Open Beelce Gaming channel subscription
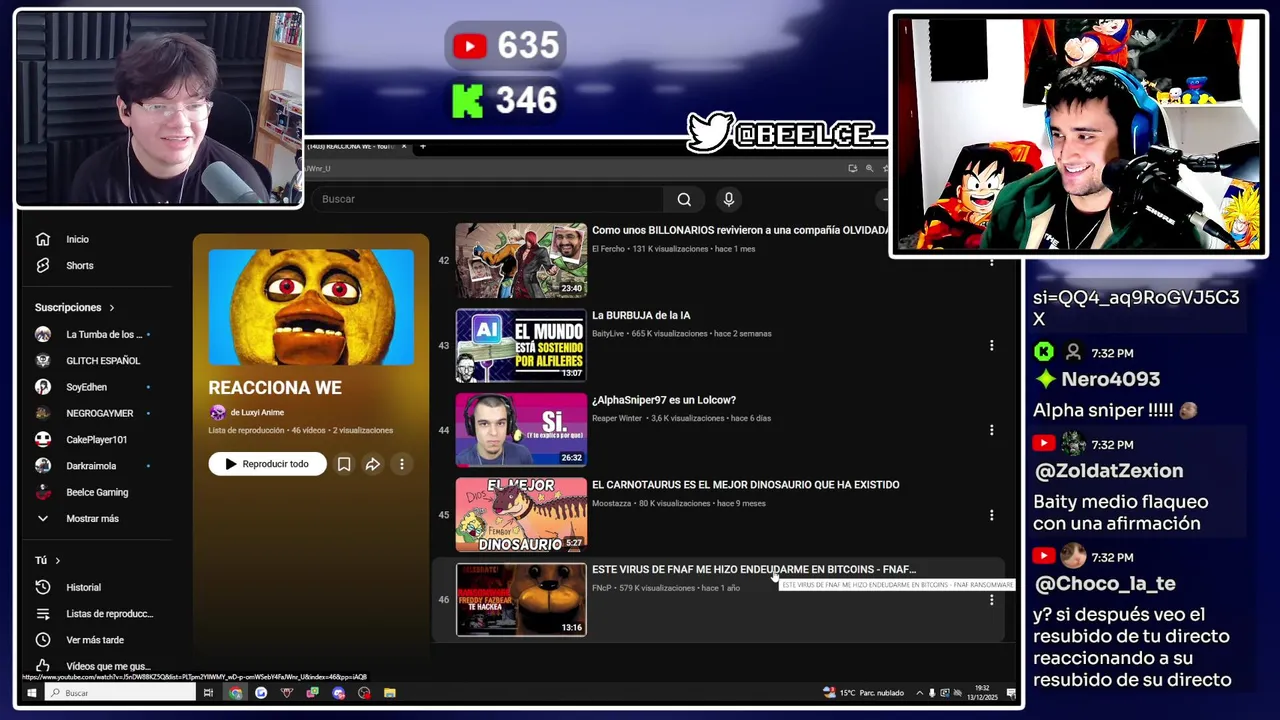This screenshot has width=1280, height=720. click(x=96, y=492)
